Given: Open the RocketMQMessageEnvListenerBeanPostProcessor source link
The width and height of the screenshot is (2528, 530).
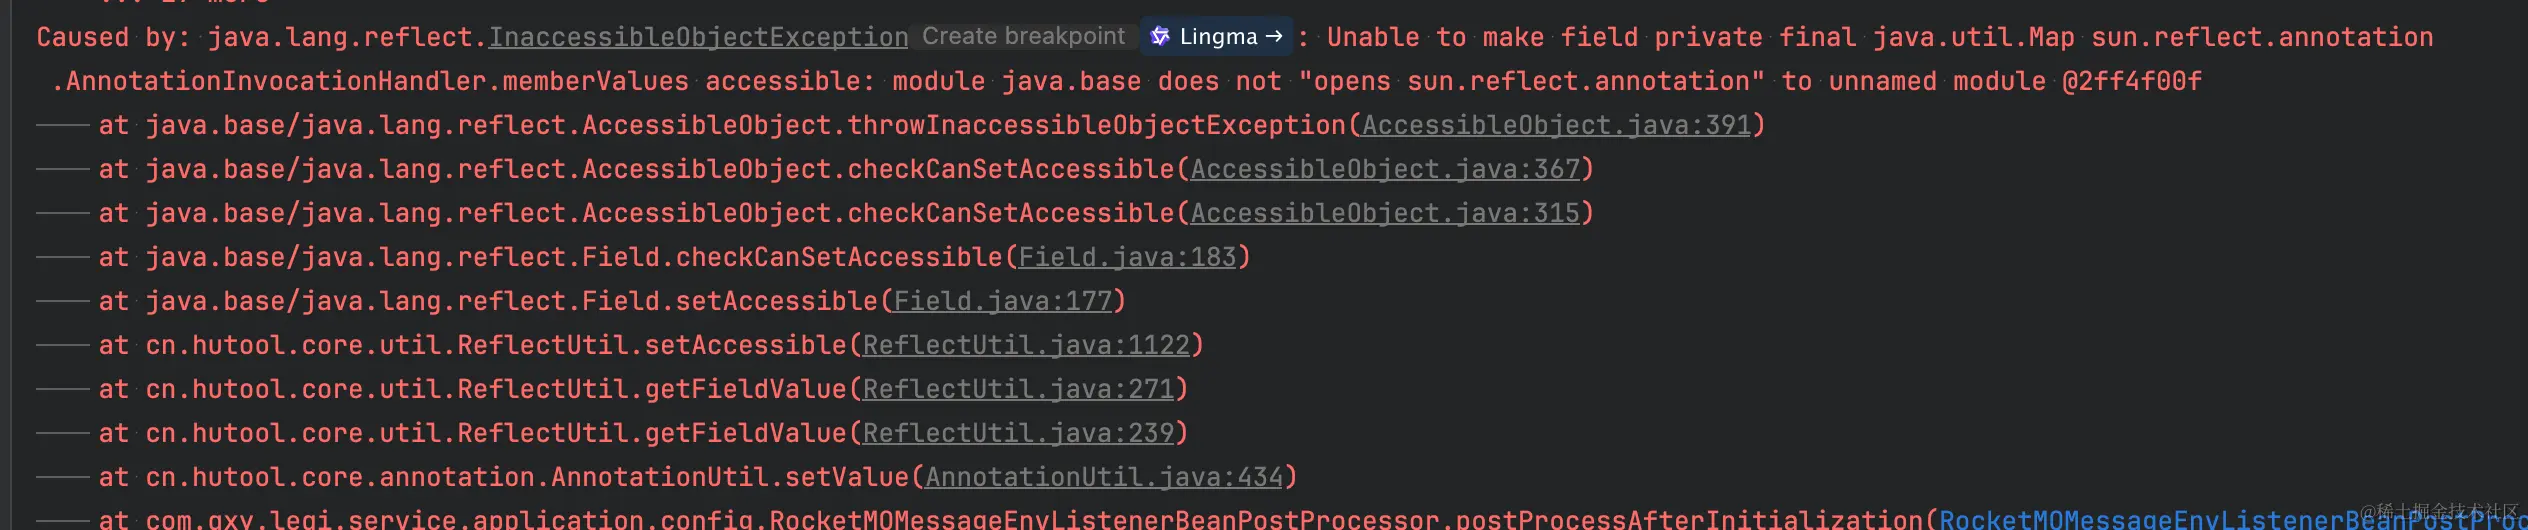Looking at the screenshot, I should pos(2232,519).
